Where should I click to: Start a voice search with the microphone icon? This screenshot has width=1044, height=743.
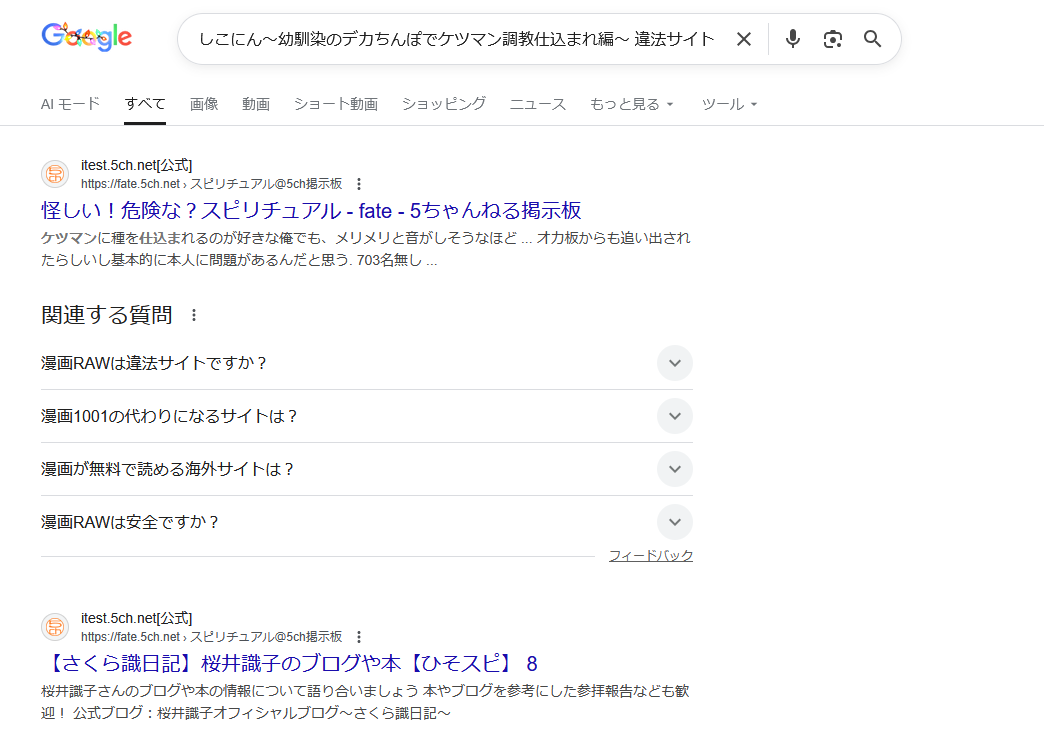pyautogui.click(x=792, y=38)
